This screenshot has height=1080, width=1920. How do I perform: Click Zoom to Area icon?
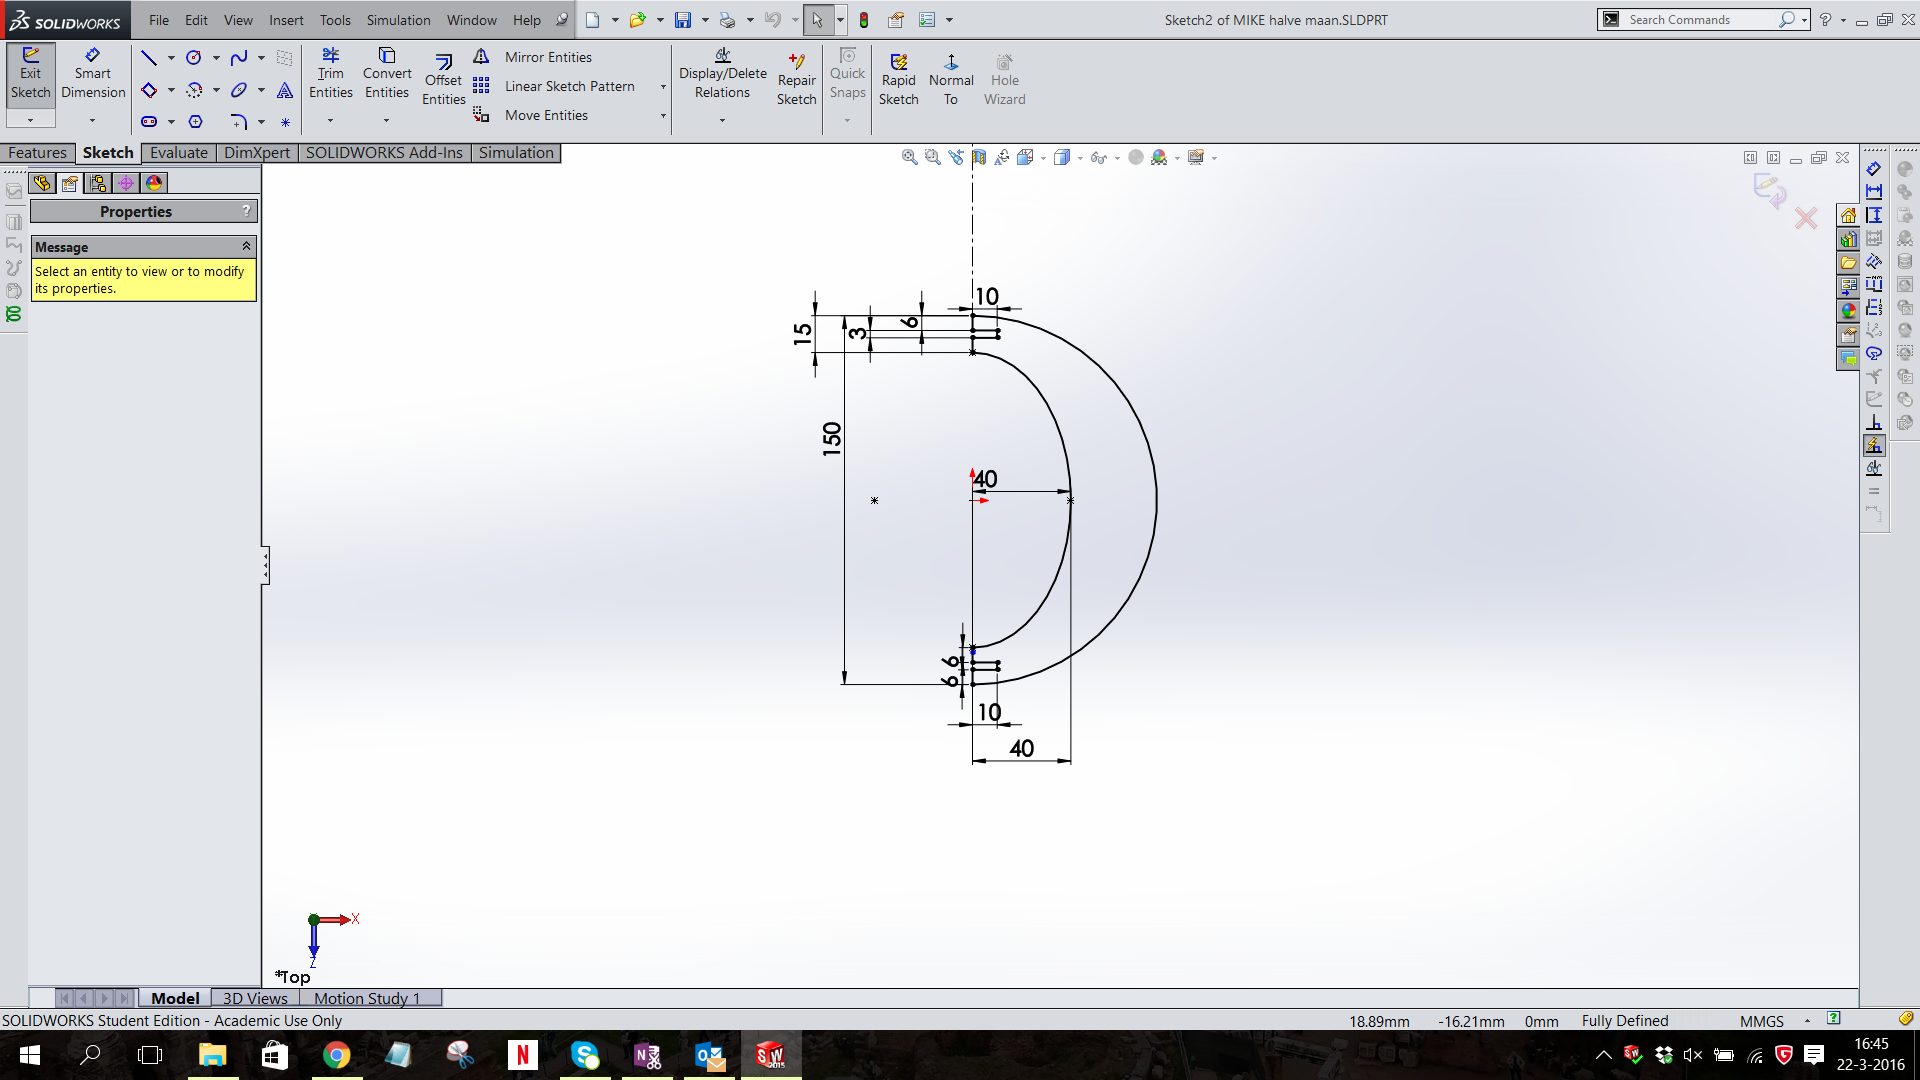click(932, 157)
